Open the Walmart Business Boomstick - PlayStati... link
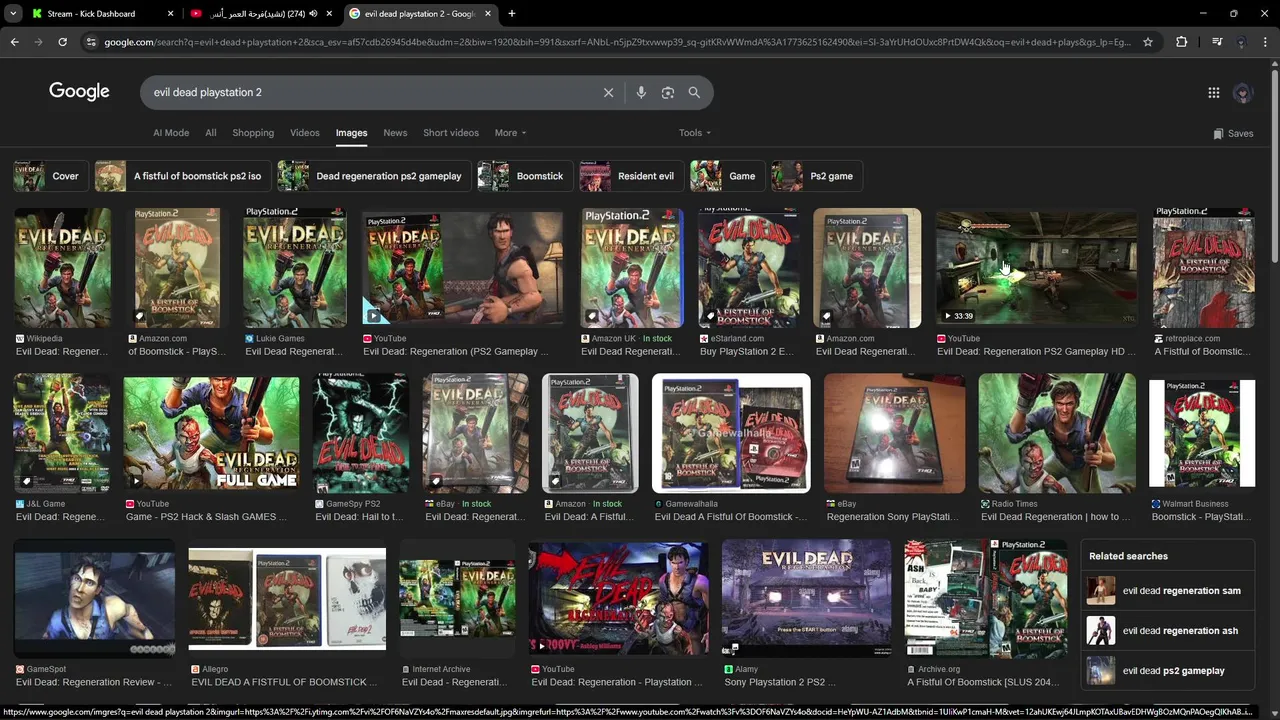 (x=1201, y=517)
